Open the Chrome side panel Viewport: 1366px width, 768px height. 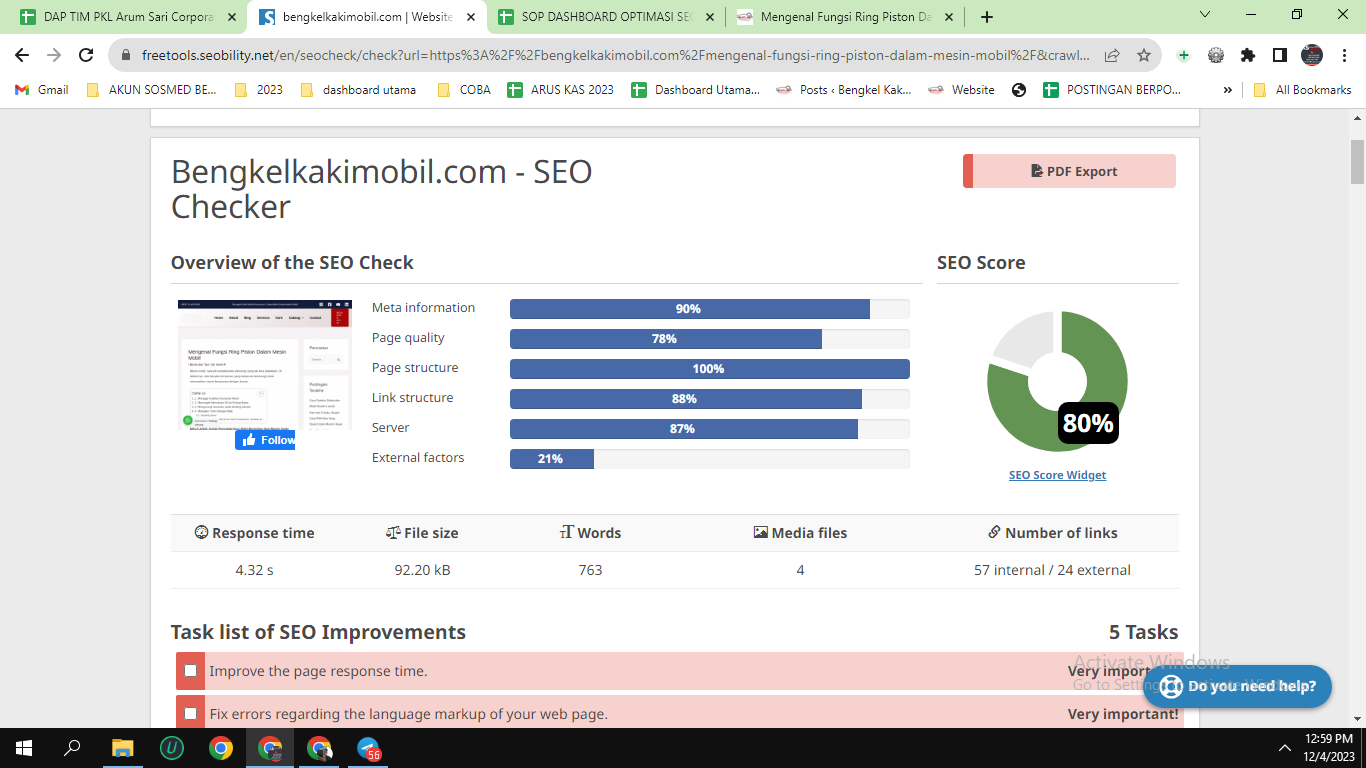1280,55
